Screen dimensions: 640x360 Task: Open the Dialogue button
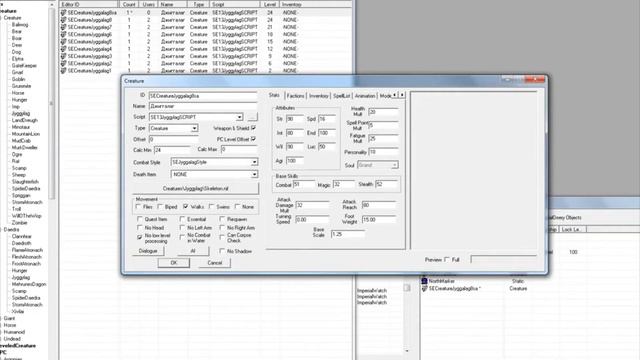[x=148, y=251]
